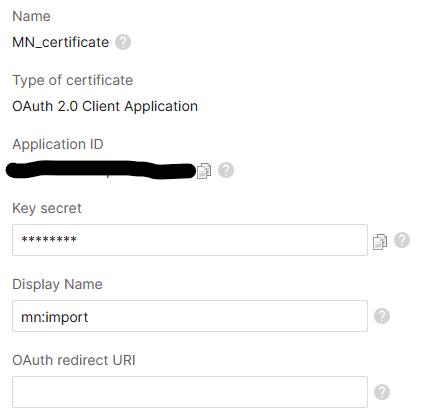
Task: Open help icon next to MN_certificate name
Action: (123, 42)
